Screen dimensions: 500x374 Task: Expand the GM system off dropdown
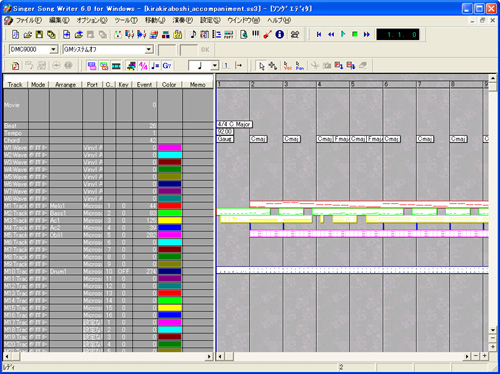click(x=149, y=50)
